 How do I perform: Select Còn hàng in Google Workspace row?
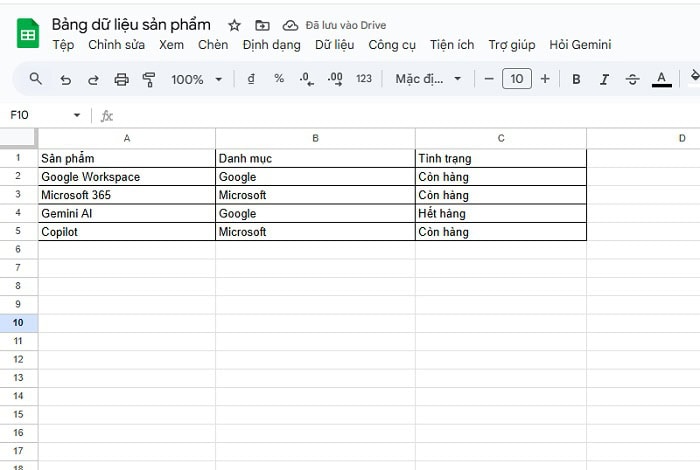[x=501, y=177]
